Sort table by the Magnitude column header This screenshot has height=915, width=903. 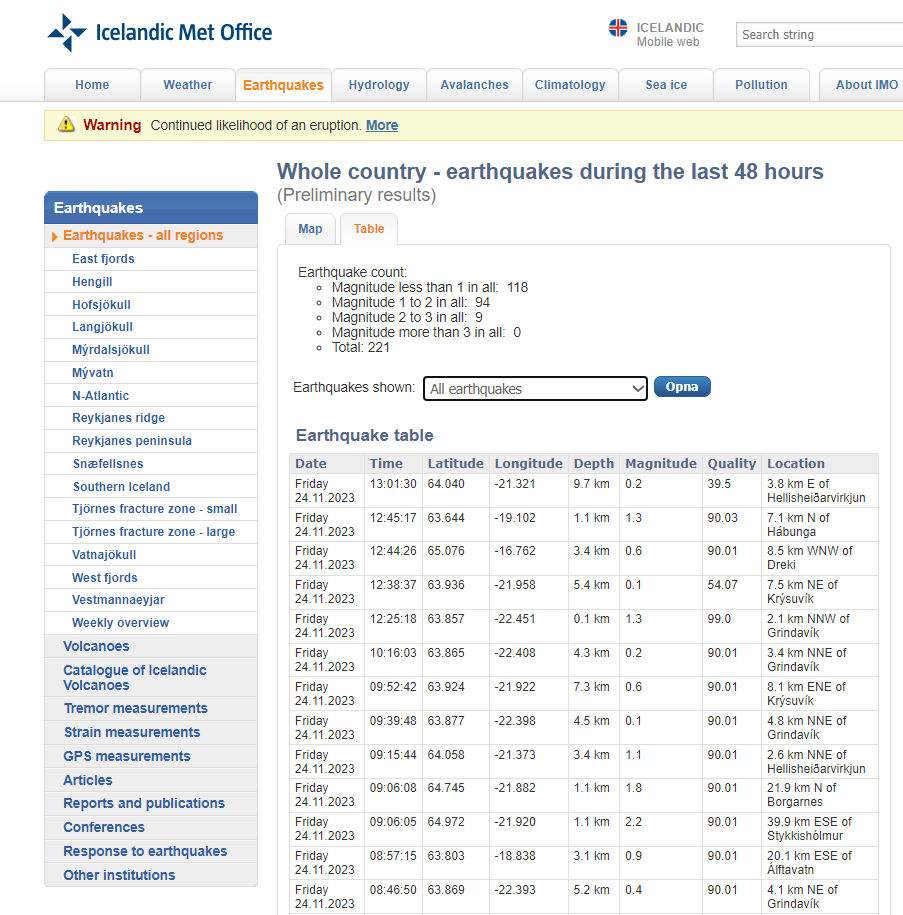click(x=660, y=463)
